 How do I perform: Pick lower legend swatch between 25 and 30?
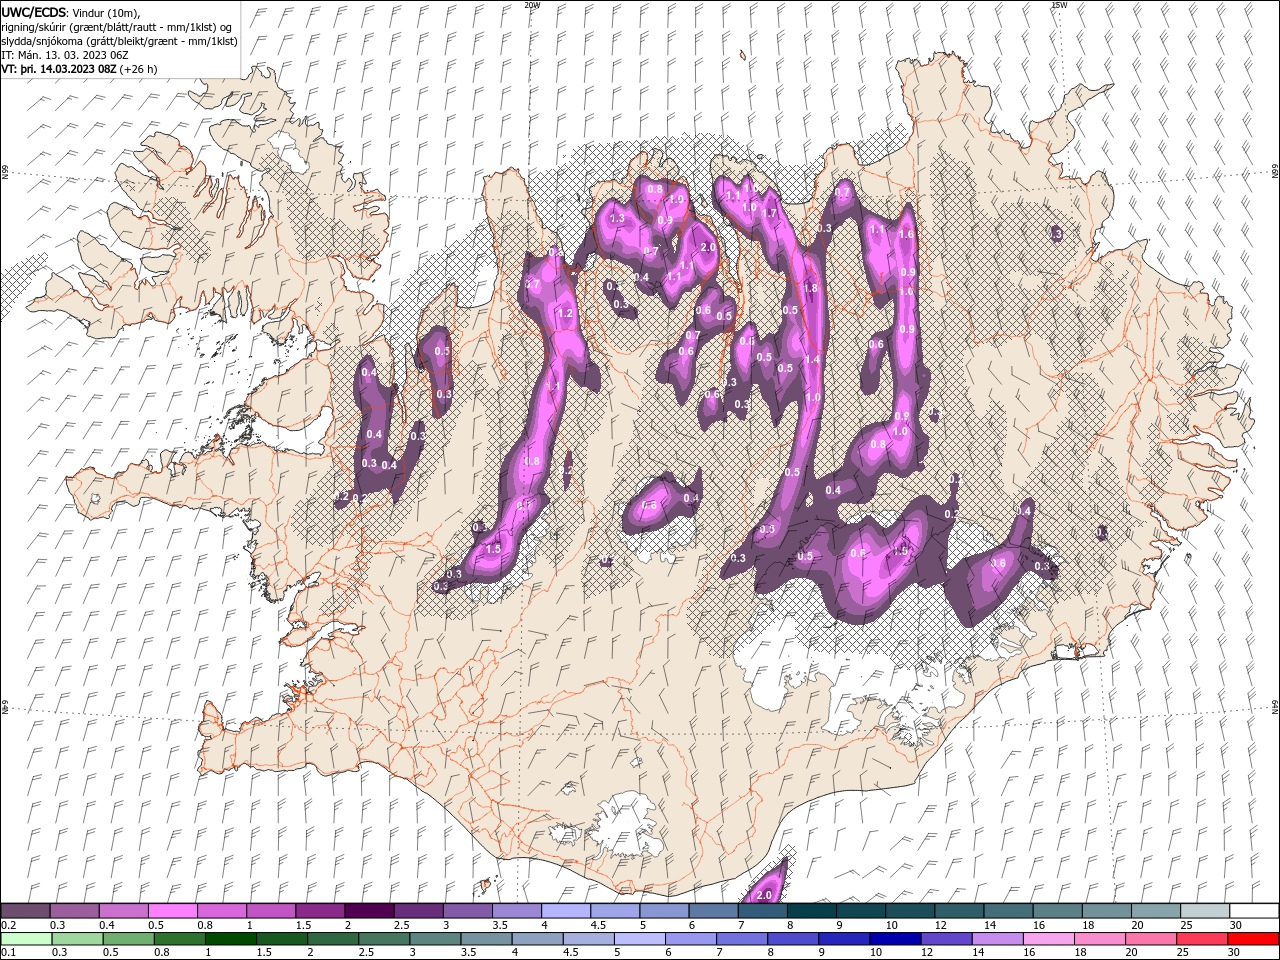pos(1201,939)
